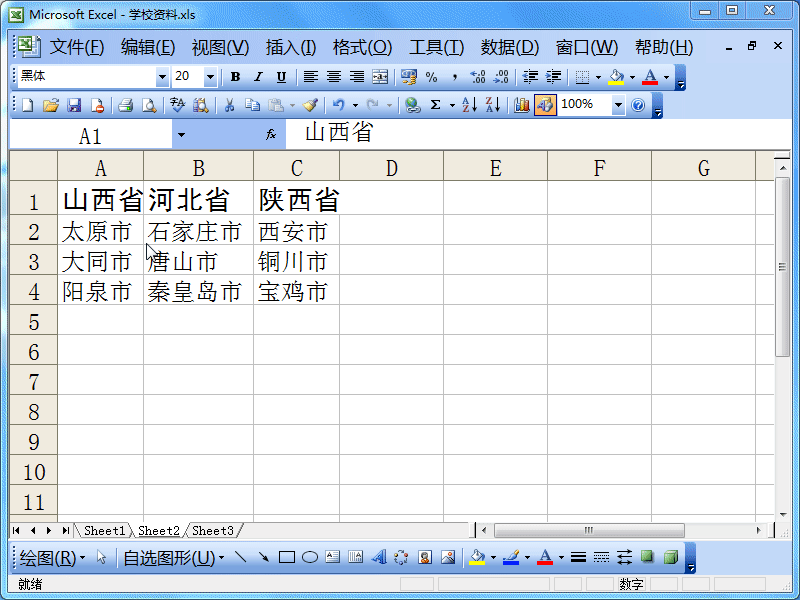
Task: Toggle underline formatting
Action: click(x=281, y=77)
